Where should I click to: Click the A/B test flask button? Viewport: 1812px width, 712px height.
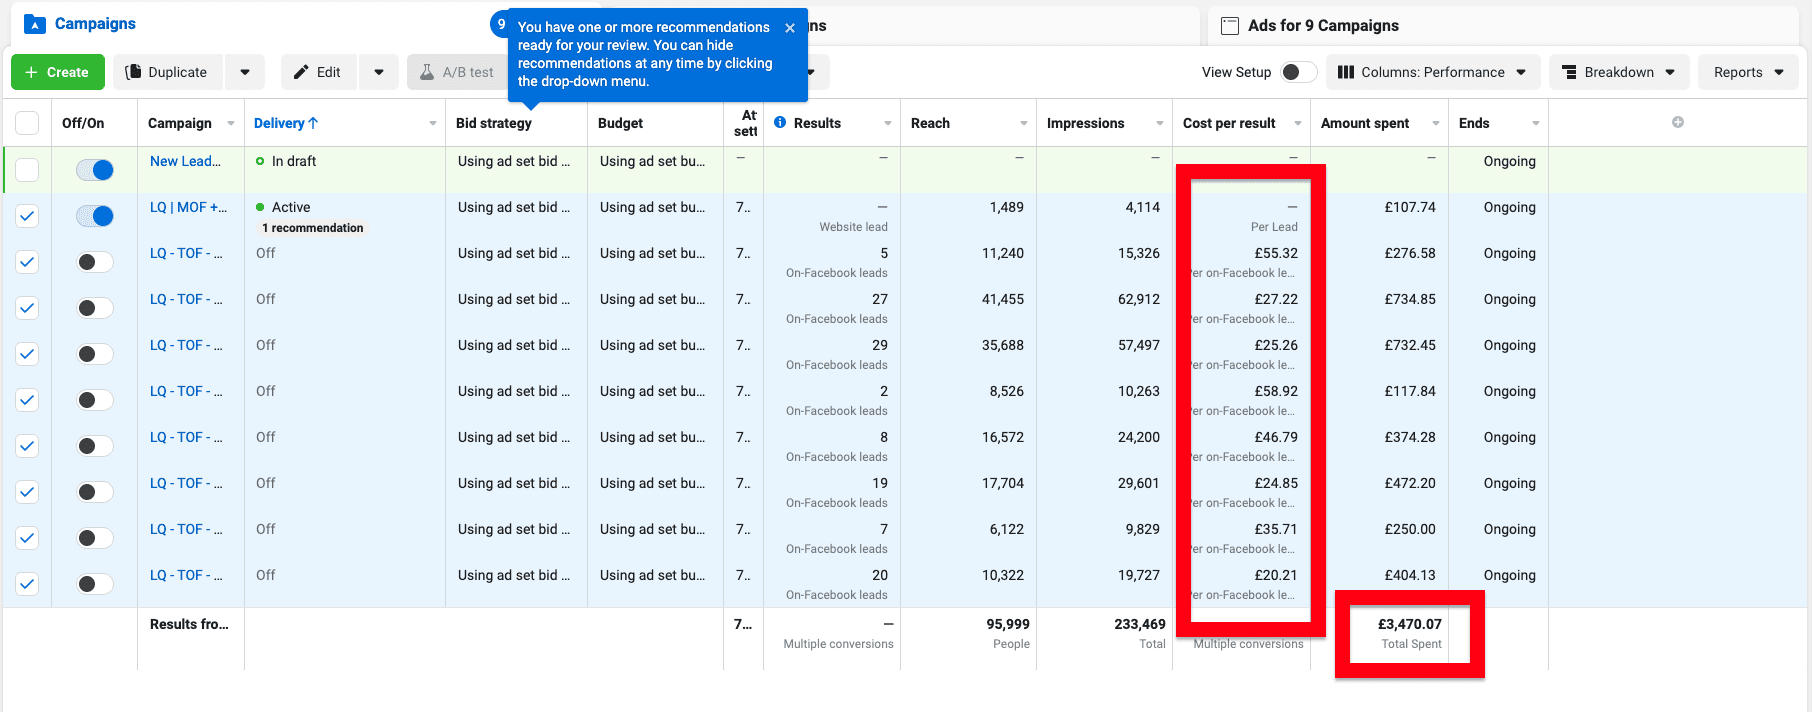(x=456, y=72)
